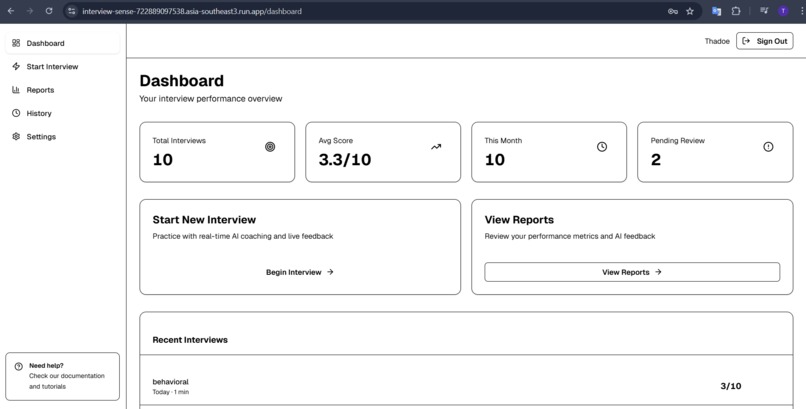Click the This Month clock icon
This screenshot has width=806, height=409.
point(602,147)
